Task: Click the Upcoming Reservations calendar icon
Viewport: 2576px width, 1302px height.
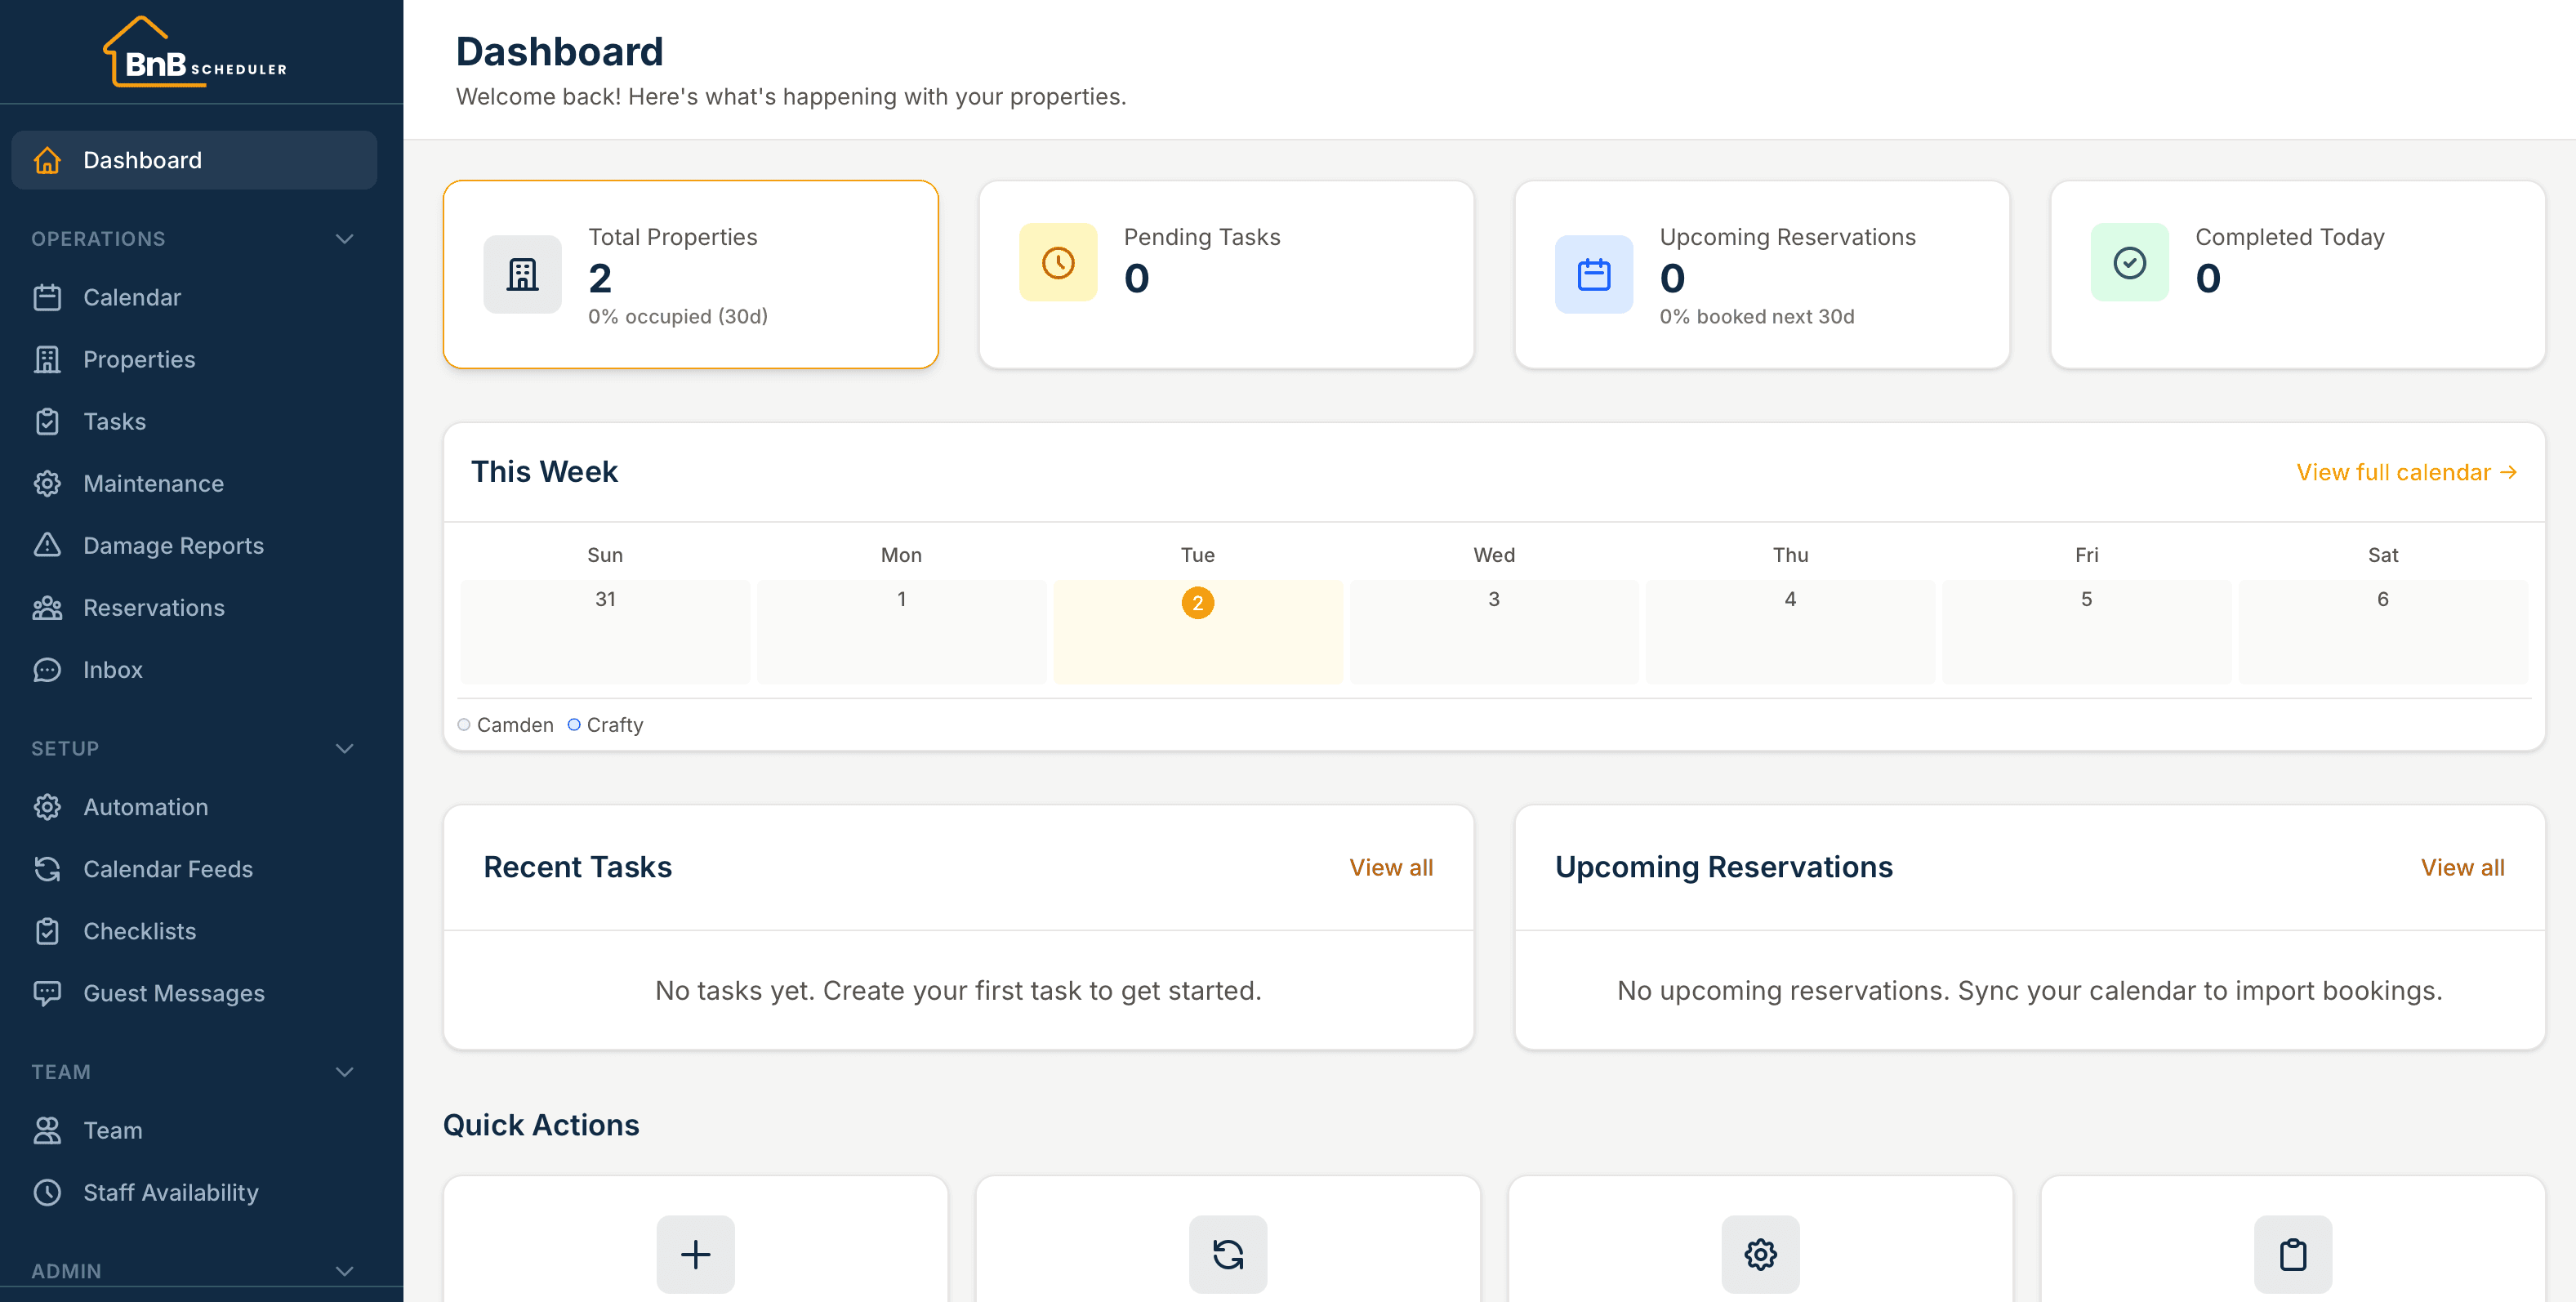Action: pos(1594,274)
